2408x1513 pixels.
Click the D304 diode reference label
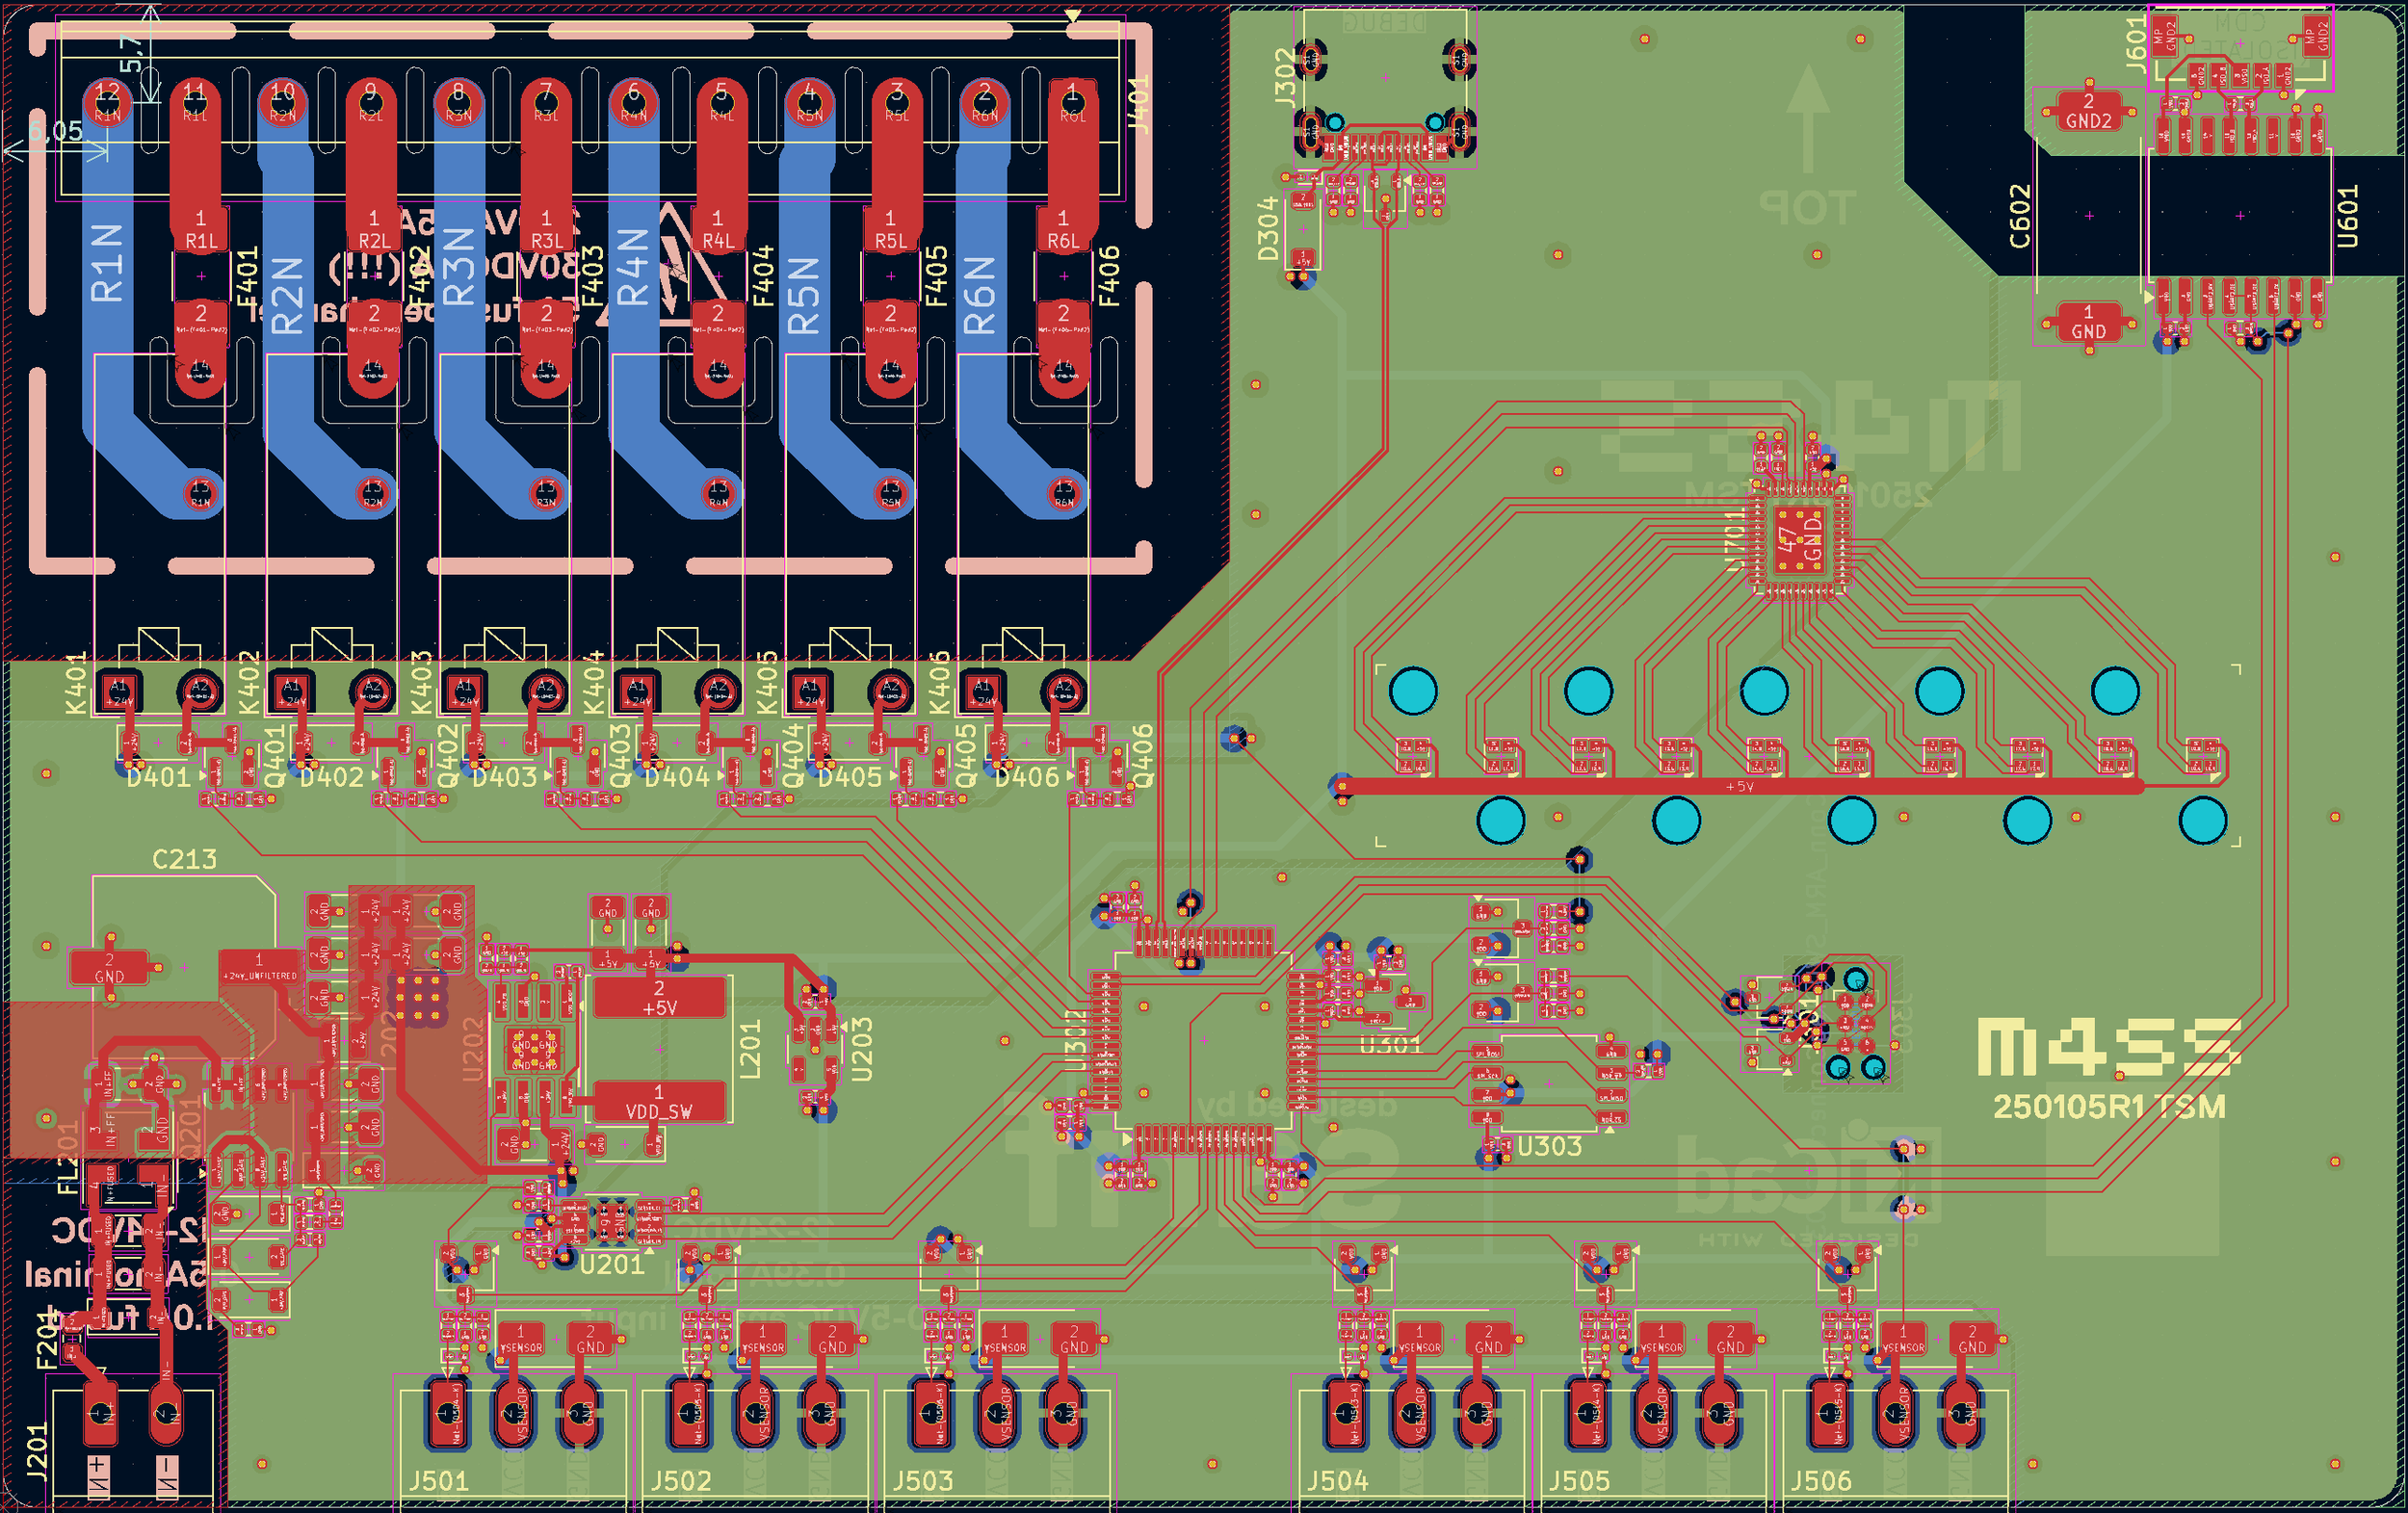[x=1268, y=228]
